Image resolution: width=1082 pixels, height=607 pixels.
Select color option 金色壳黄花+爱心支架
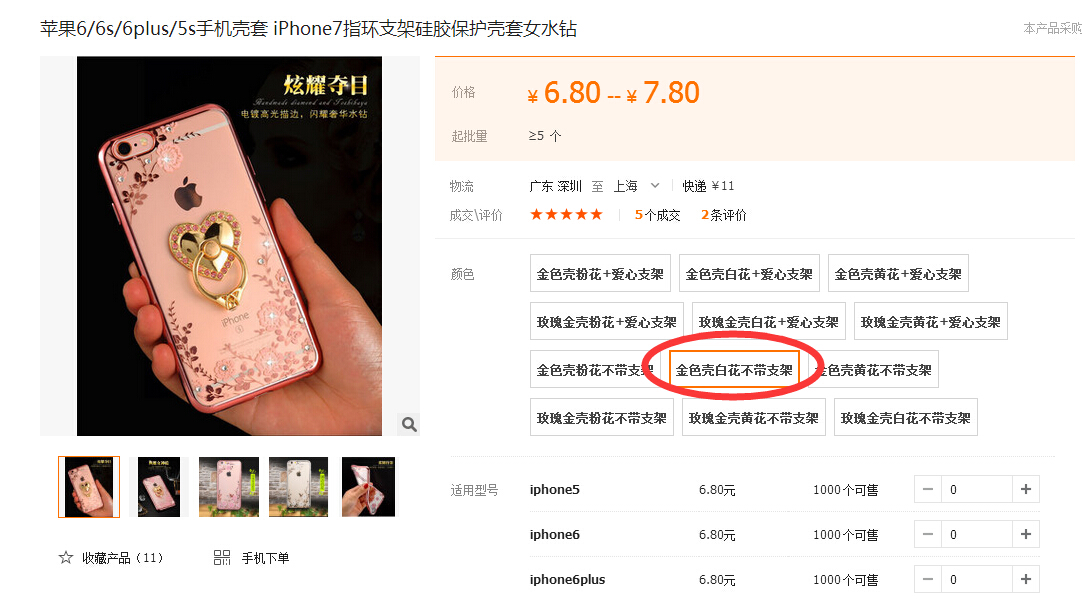click(898, 273)
